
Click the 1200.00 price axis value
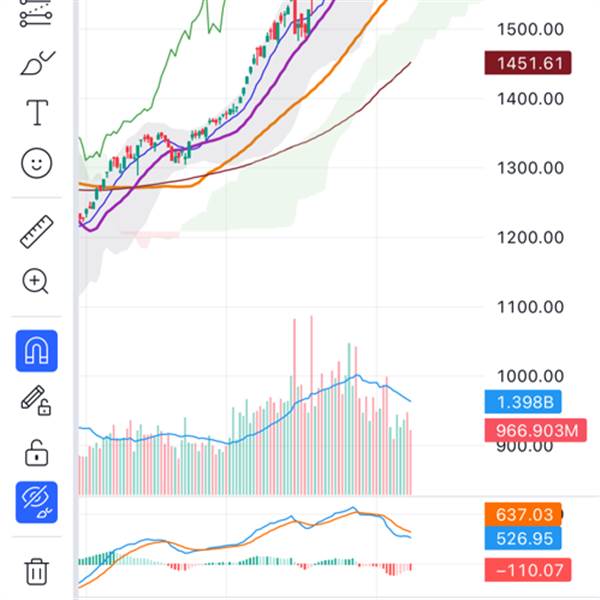[530, 238]
